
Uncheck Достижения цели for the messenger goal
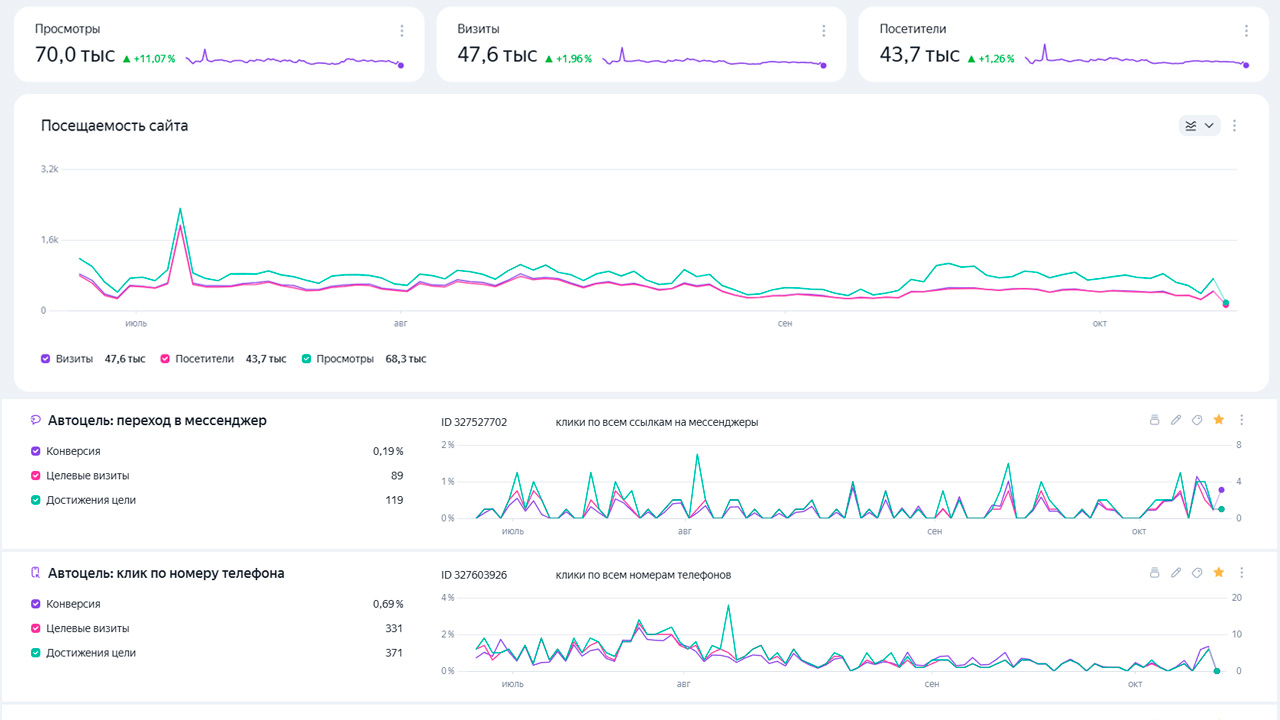click(x=36, y=500)
